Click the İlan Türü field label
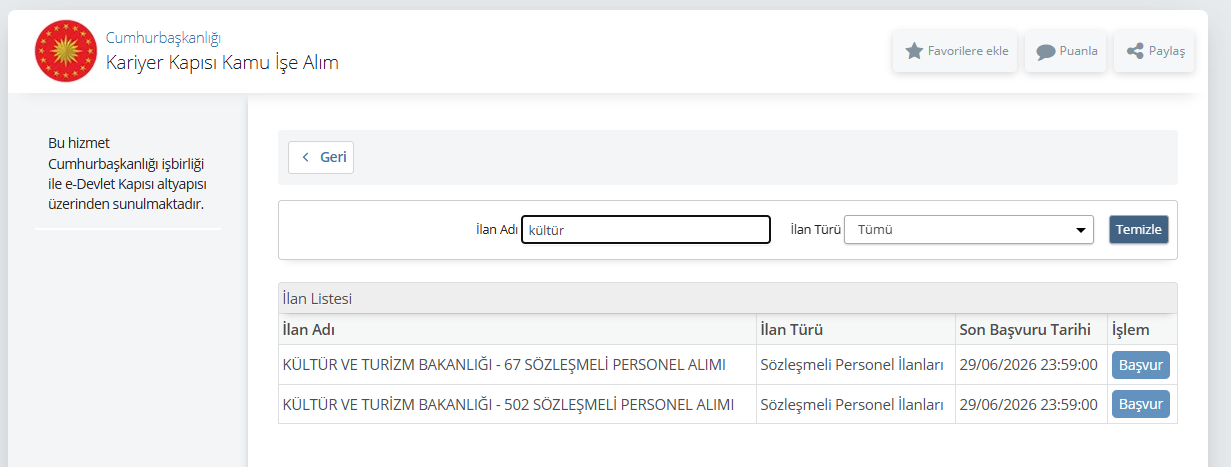 [815, 230]
